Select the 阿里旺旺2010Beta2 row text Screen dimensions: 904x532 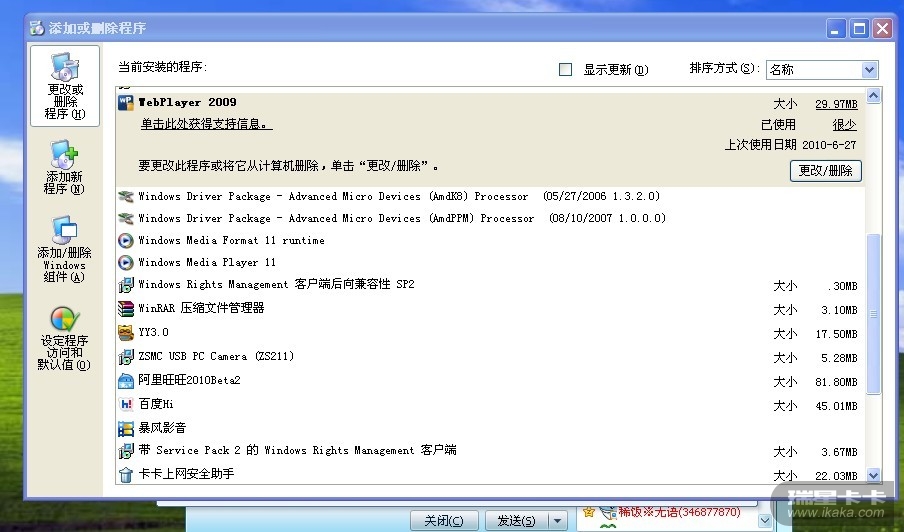pos(189,380)
